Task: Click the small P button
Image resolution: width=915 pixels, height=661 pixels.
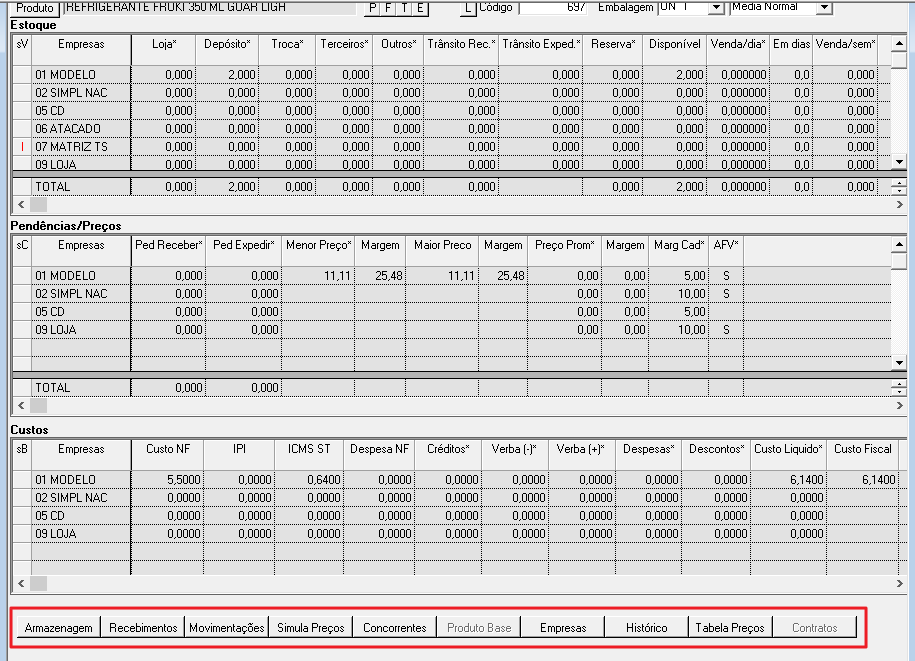Action: click(372, 8)
